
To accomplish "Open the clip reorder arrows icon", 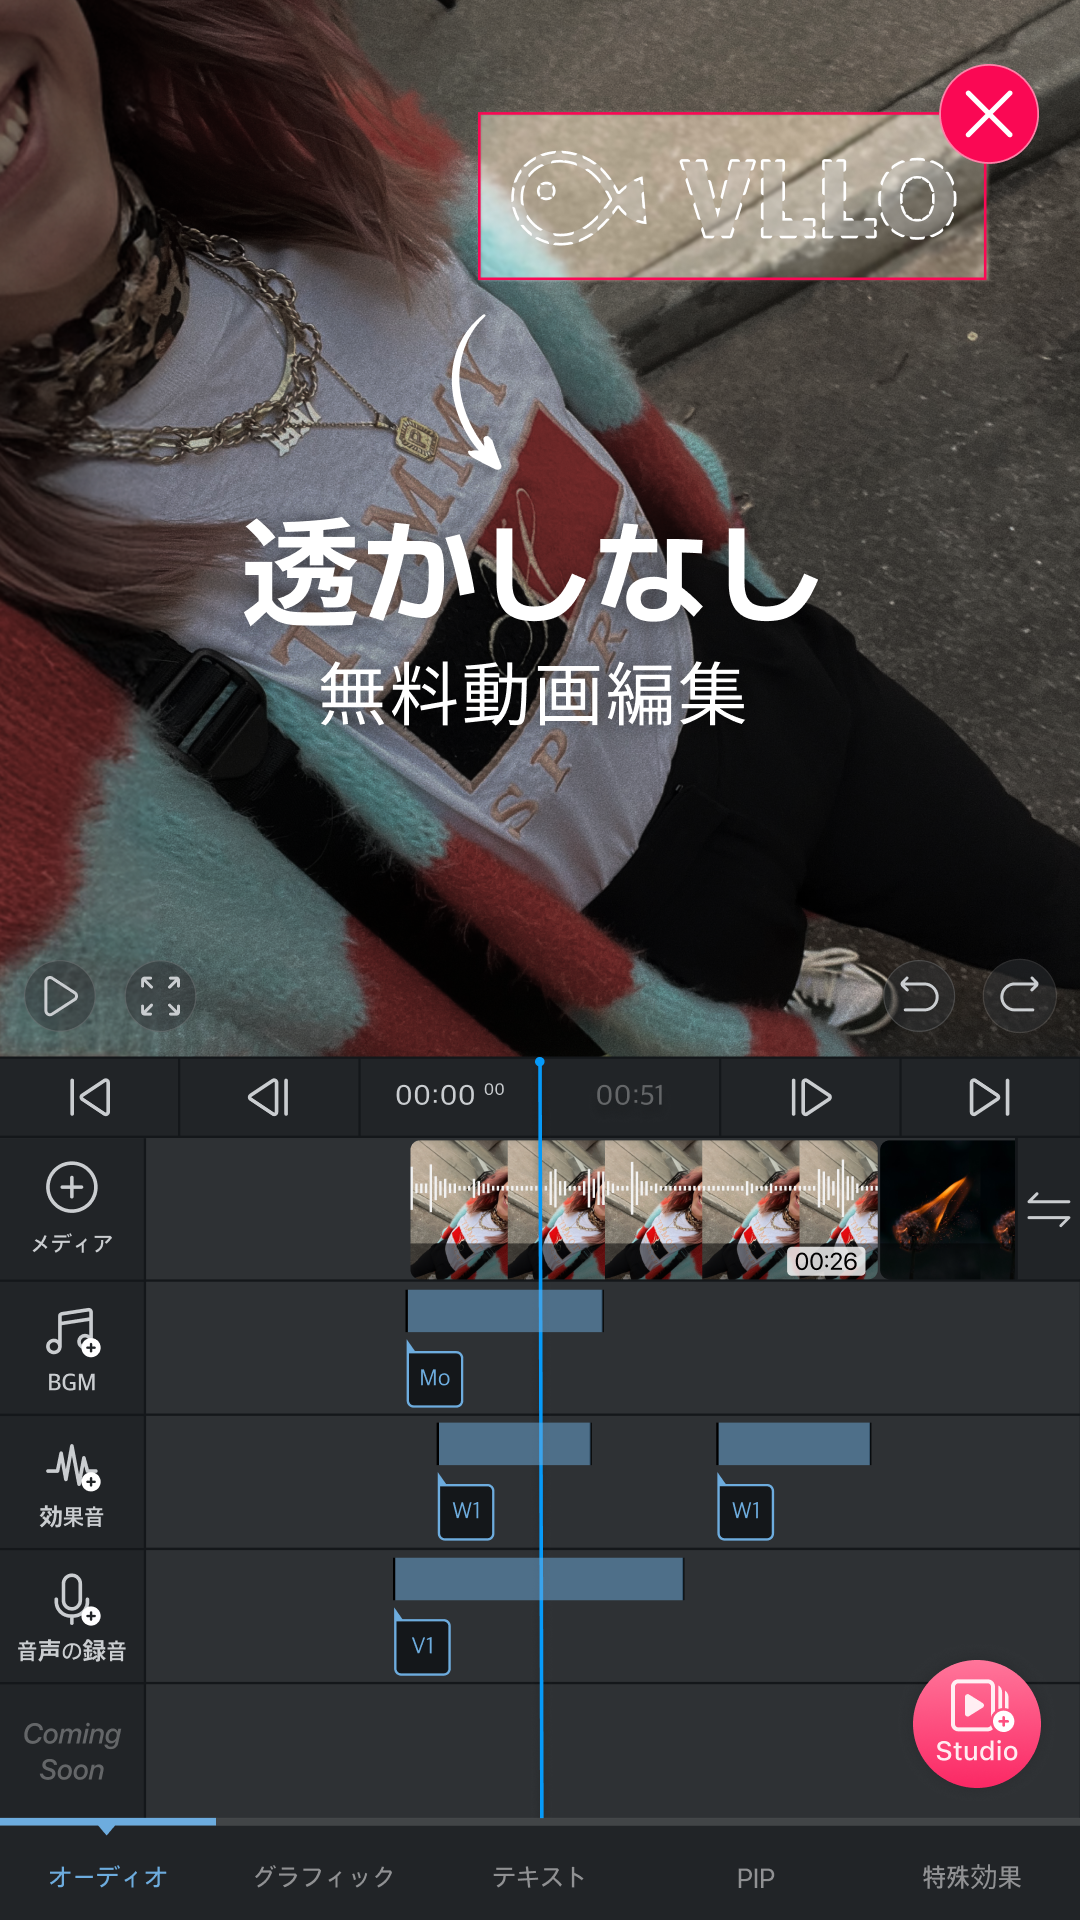I will click(x=1048, y=1209).
